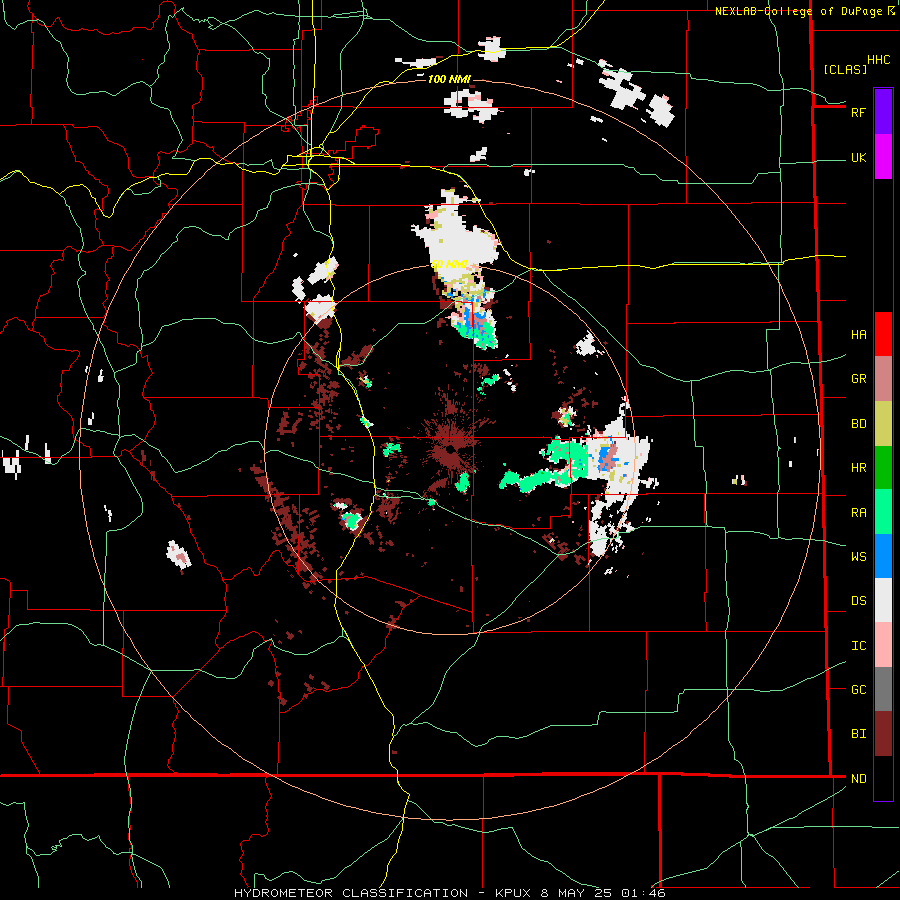Image resolution: width=900 pixels, height=900 pixels.
Task: Click the 'GR' legend label
Action: 858,379
